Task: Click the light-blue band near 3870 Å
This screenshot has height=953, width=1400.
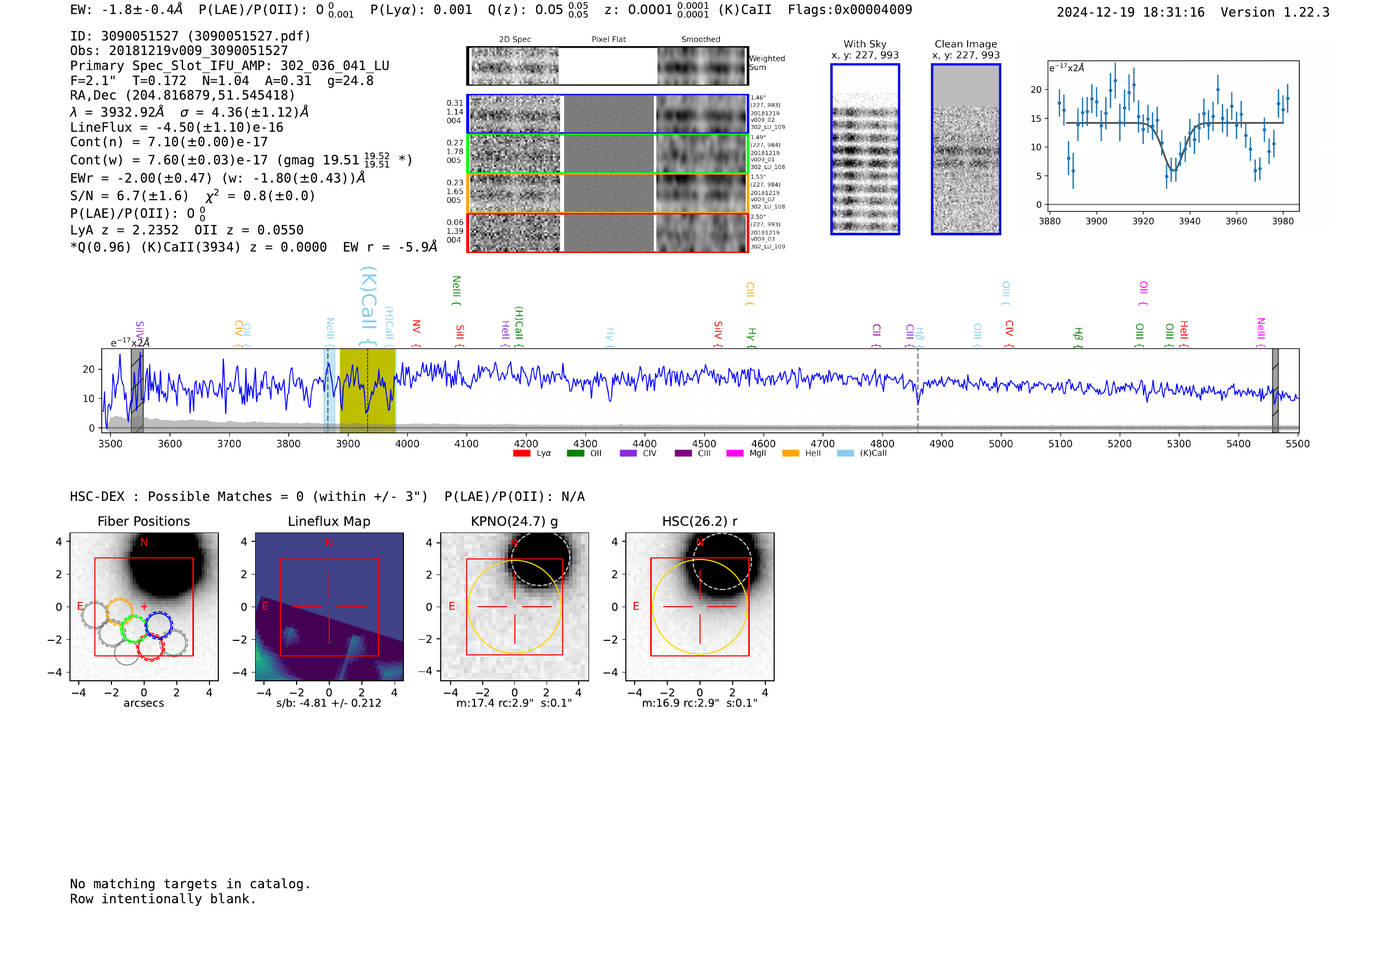Action: 329,390
